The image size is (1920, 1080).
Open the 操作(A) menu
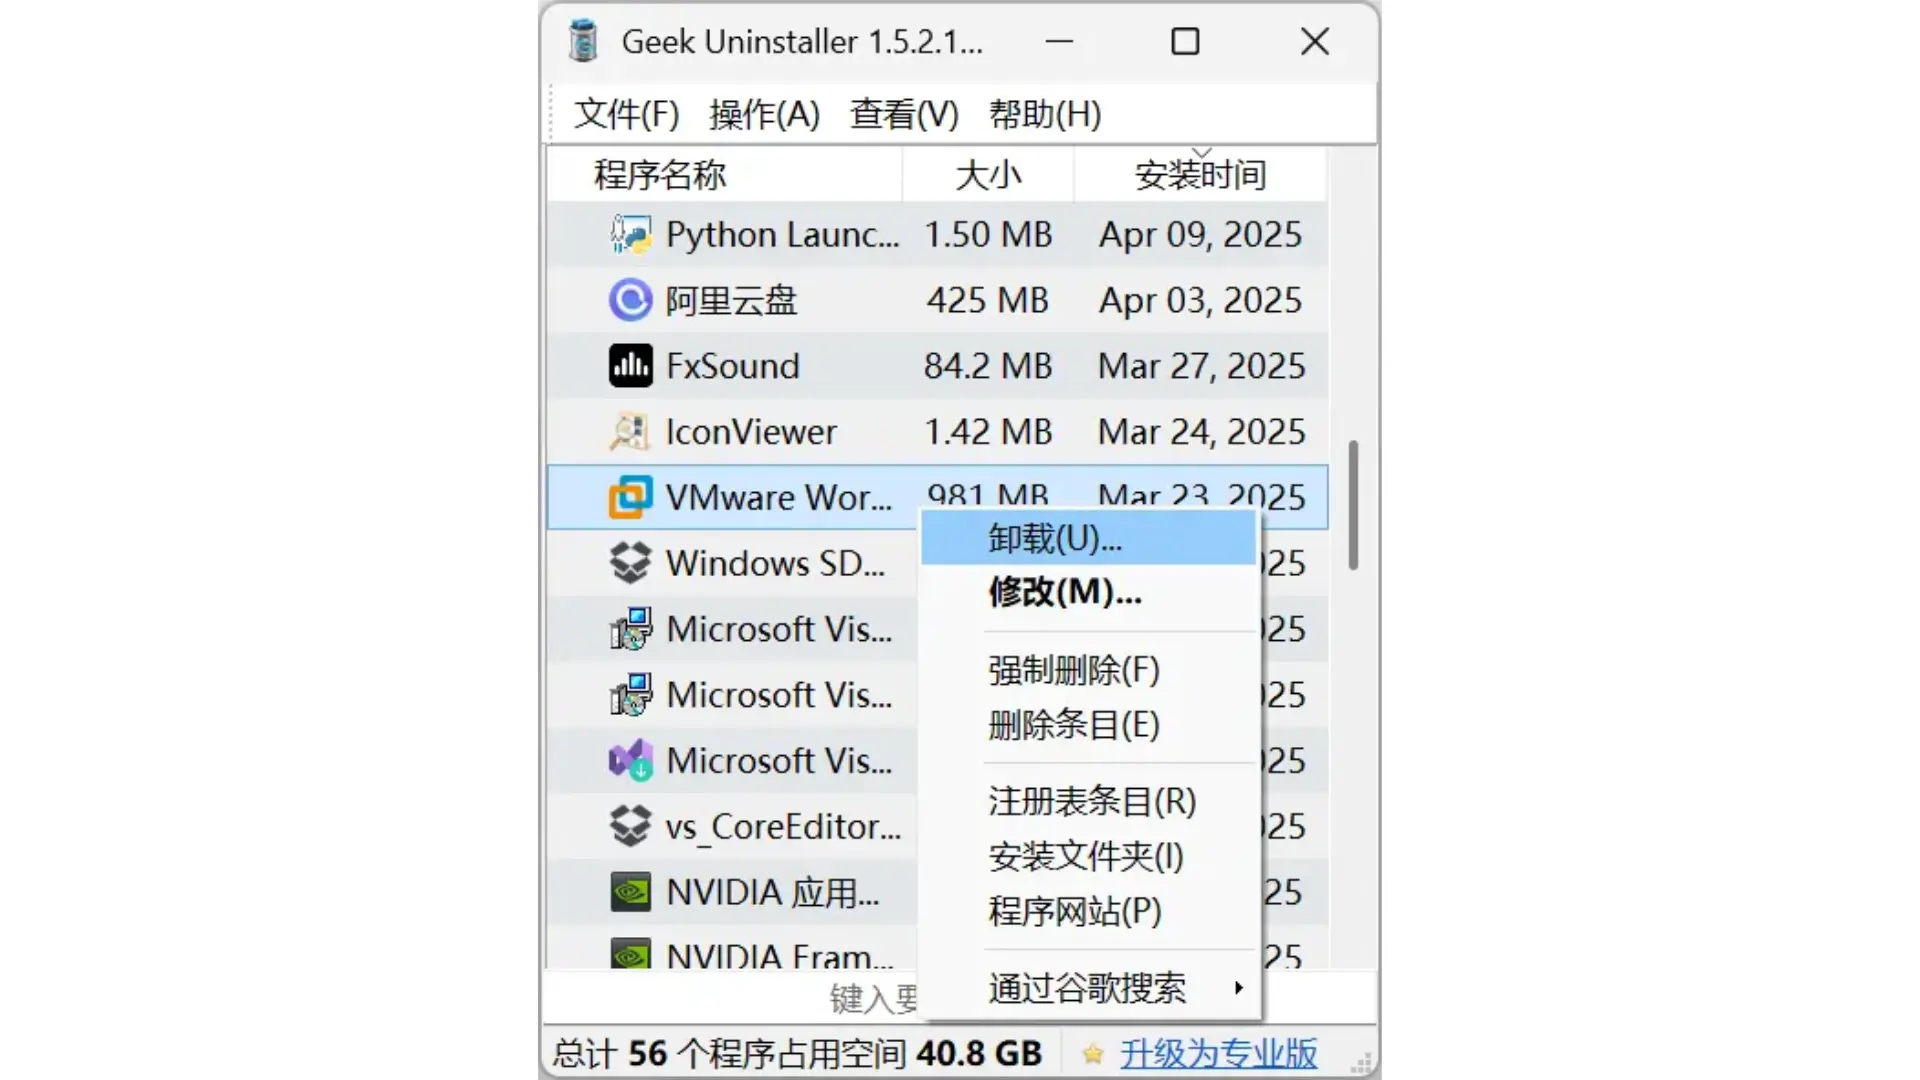coord(764,114)
